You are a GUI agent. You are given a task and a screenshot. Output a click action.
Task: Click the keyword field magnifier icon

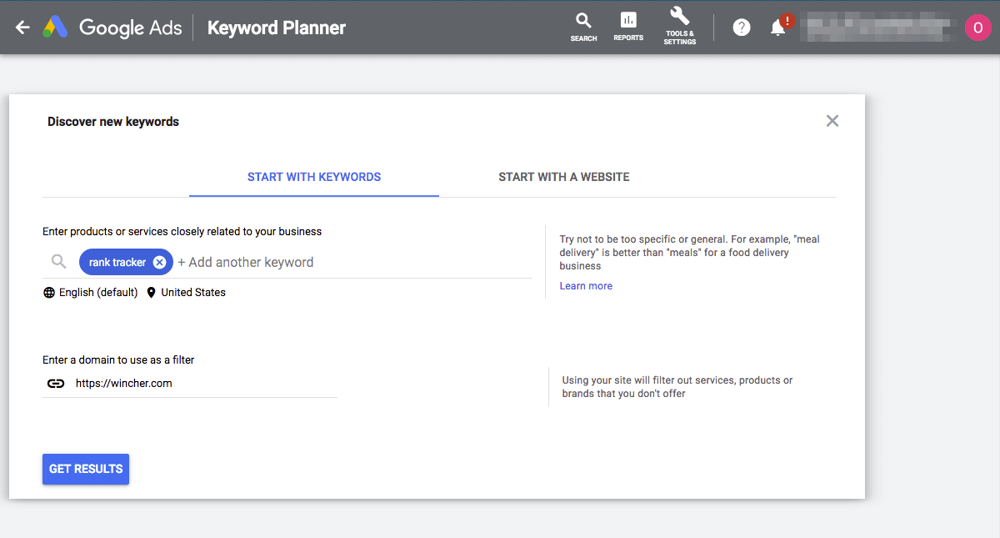(x=59, y=261)
